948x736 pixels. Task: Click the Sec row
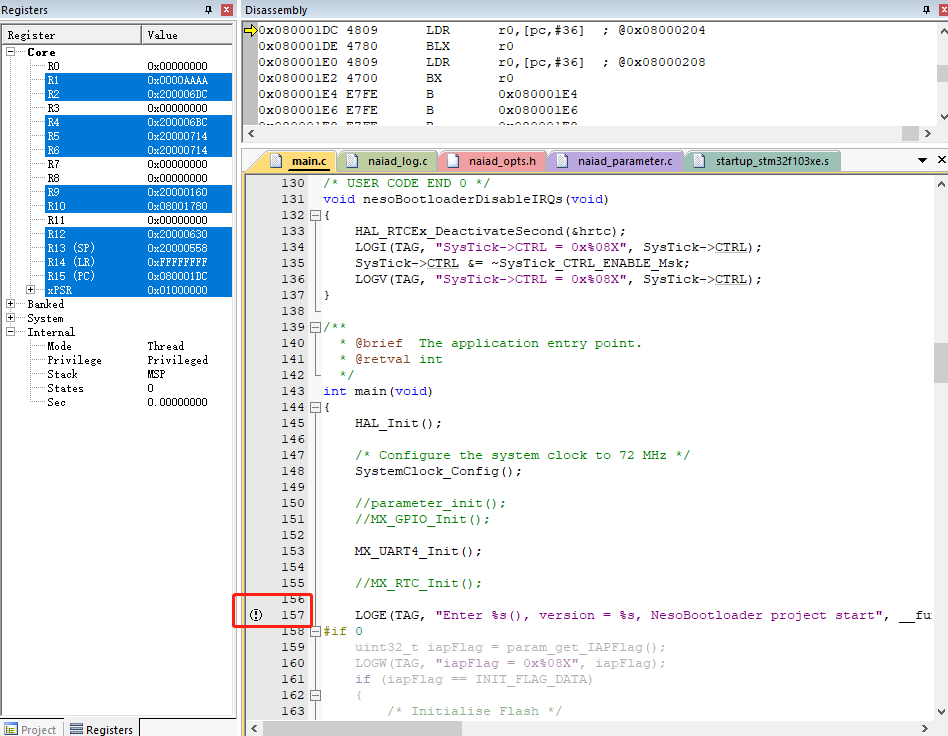pos(138,402)
